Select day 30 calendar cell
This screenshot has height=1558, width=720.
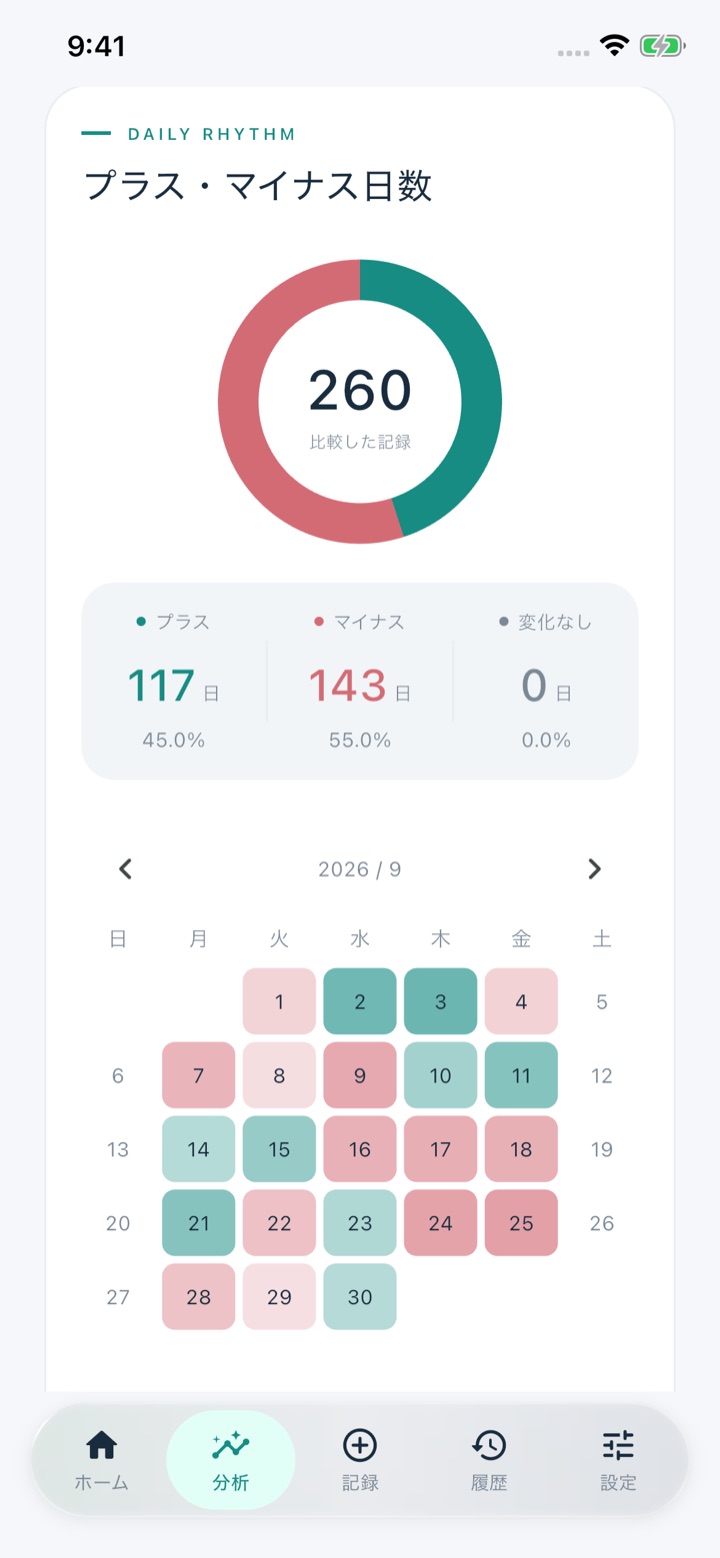(x=360, y=1297)
